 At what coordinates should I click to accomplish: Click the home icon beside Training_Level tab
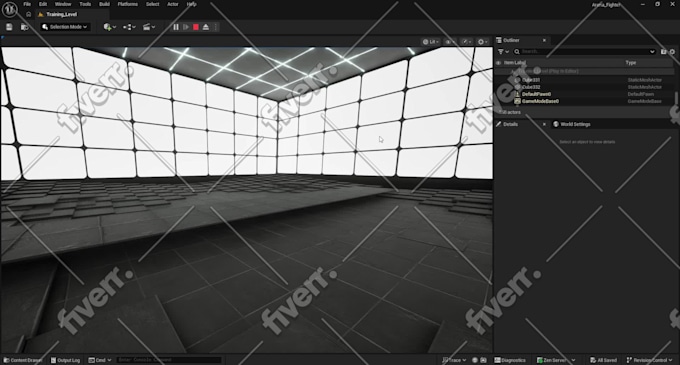tap(29, 14)
